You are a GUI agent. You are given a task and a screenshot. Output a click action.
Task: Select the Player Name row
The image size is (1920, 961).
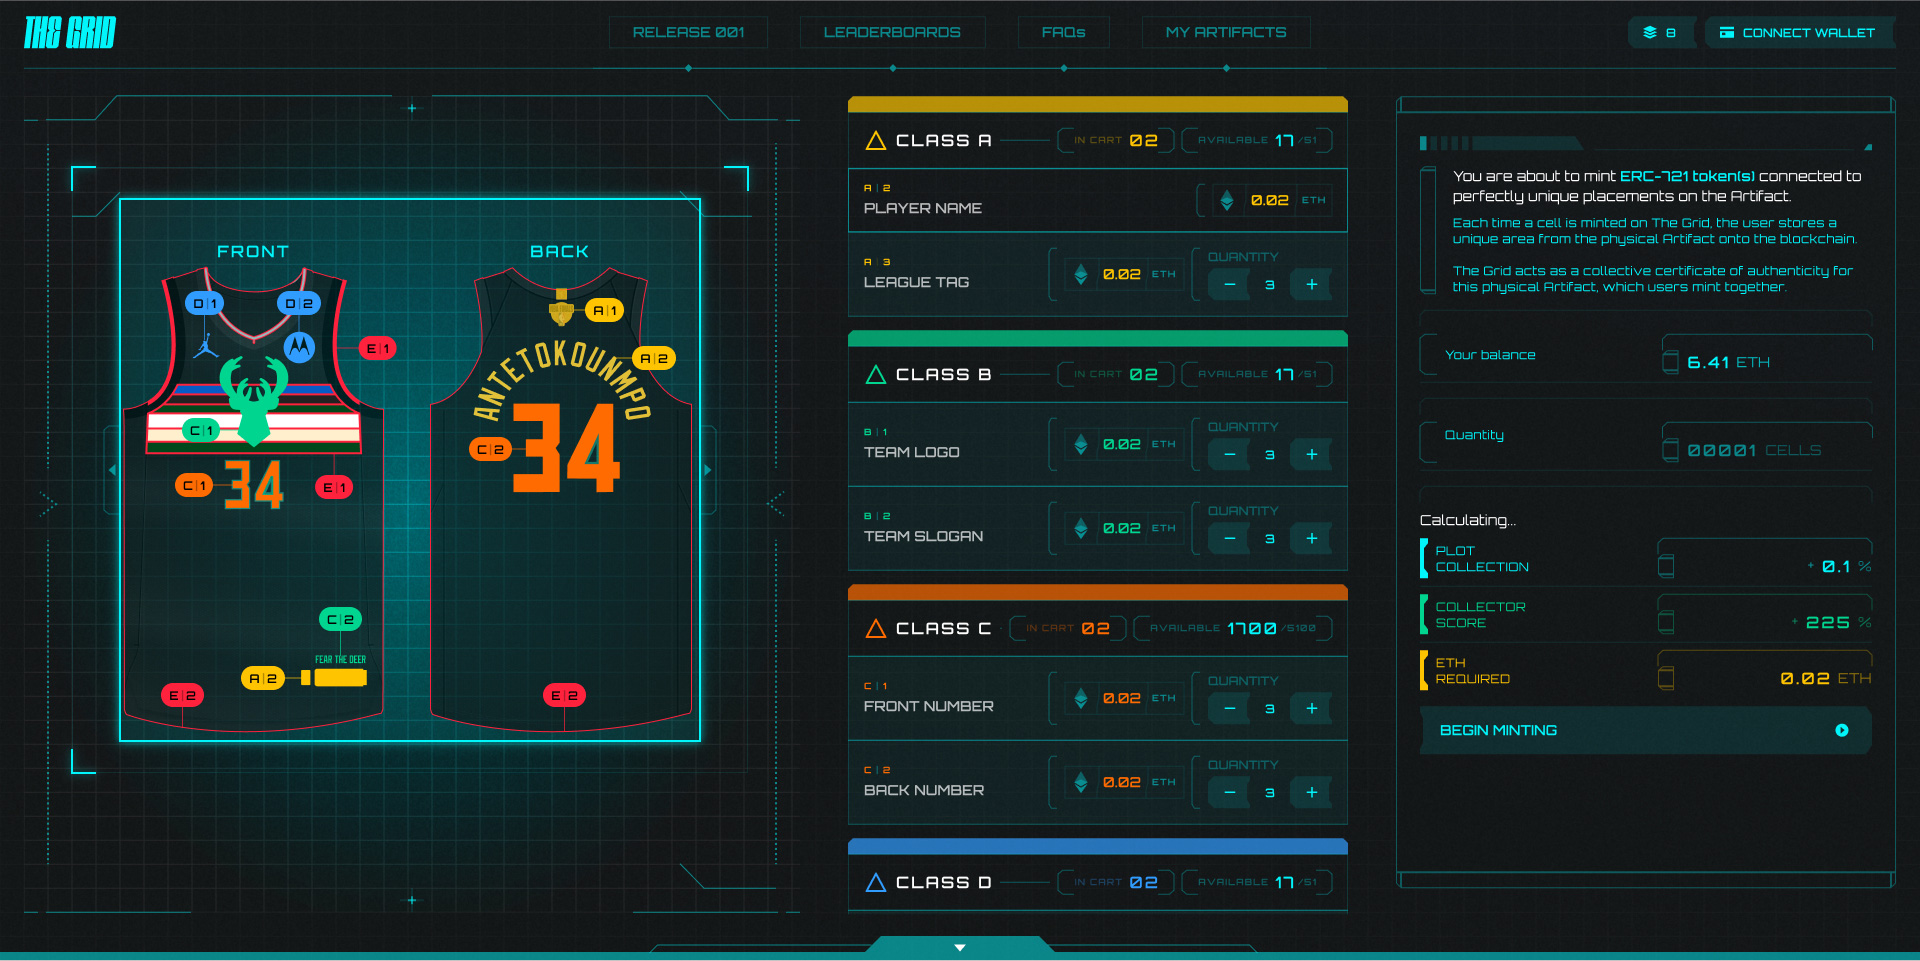1098,200
